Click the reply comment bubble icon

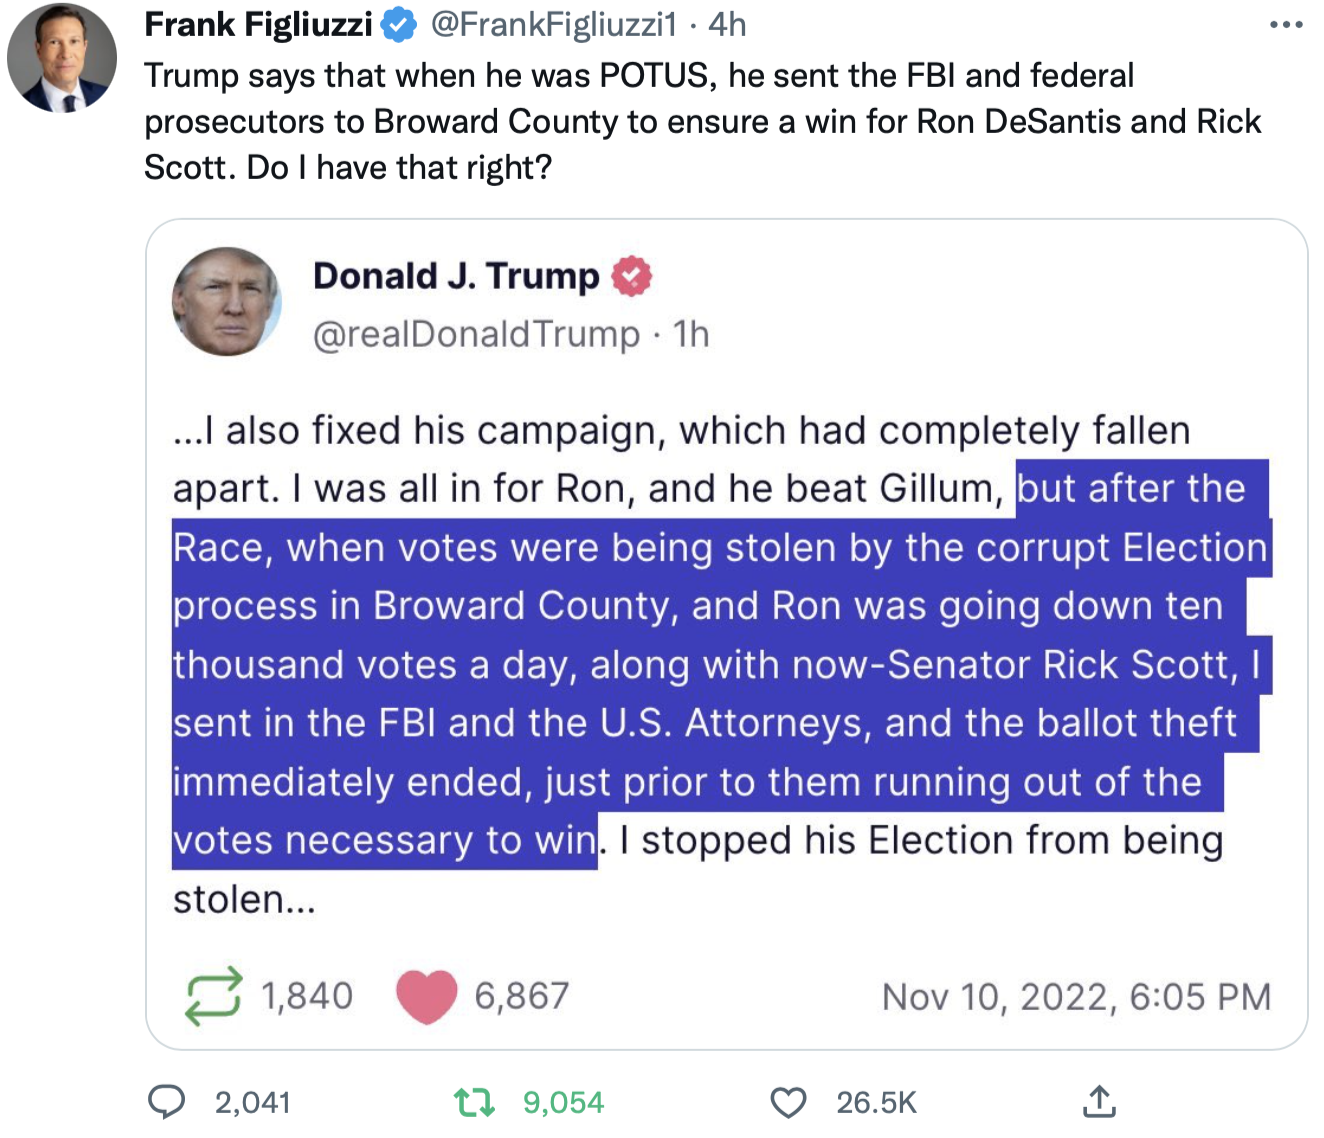coord(166,1102)
